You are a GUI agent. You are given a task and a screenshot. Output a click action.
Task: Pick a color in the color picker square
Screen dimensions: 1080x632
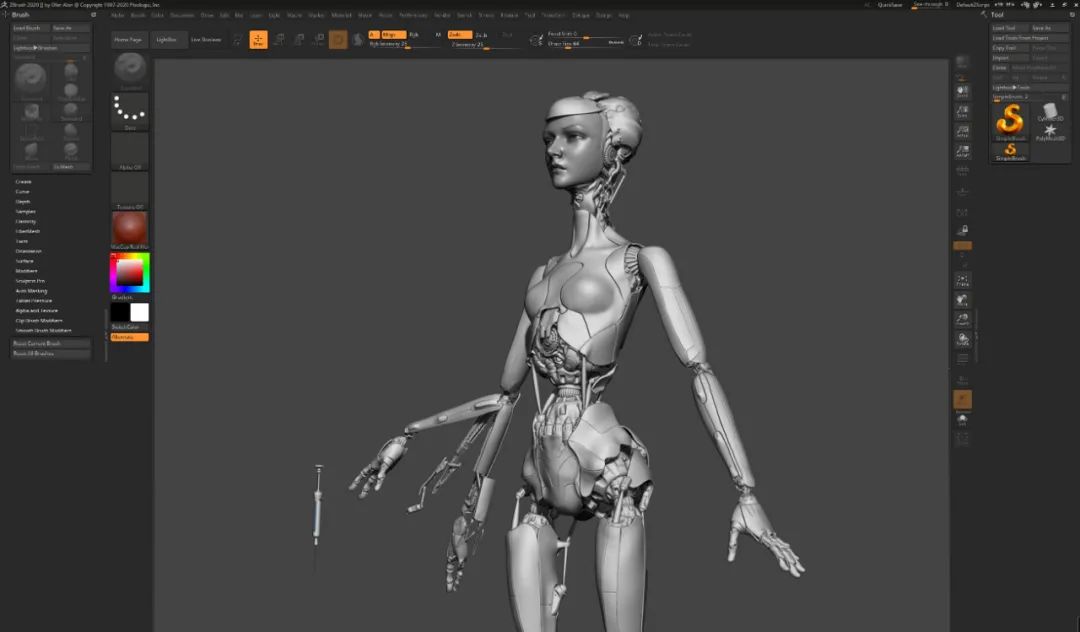pyautogui.click(x=129, y=273)
